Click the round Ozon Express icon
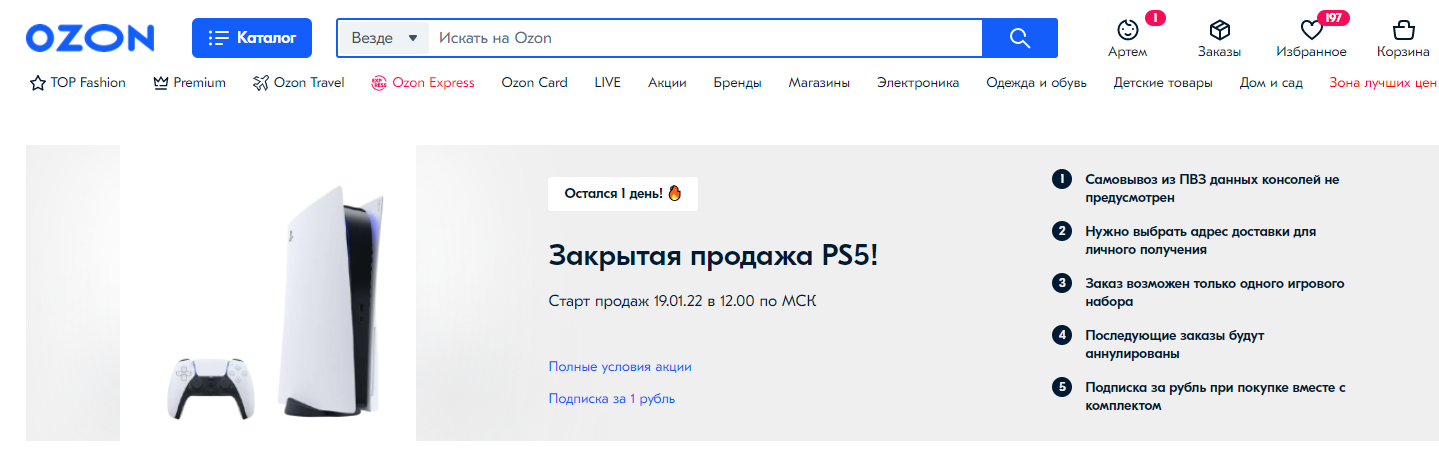Screen dimensions: 1439x473 tap(379, 83)
